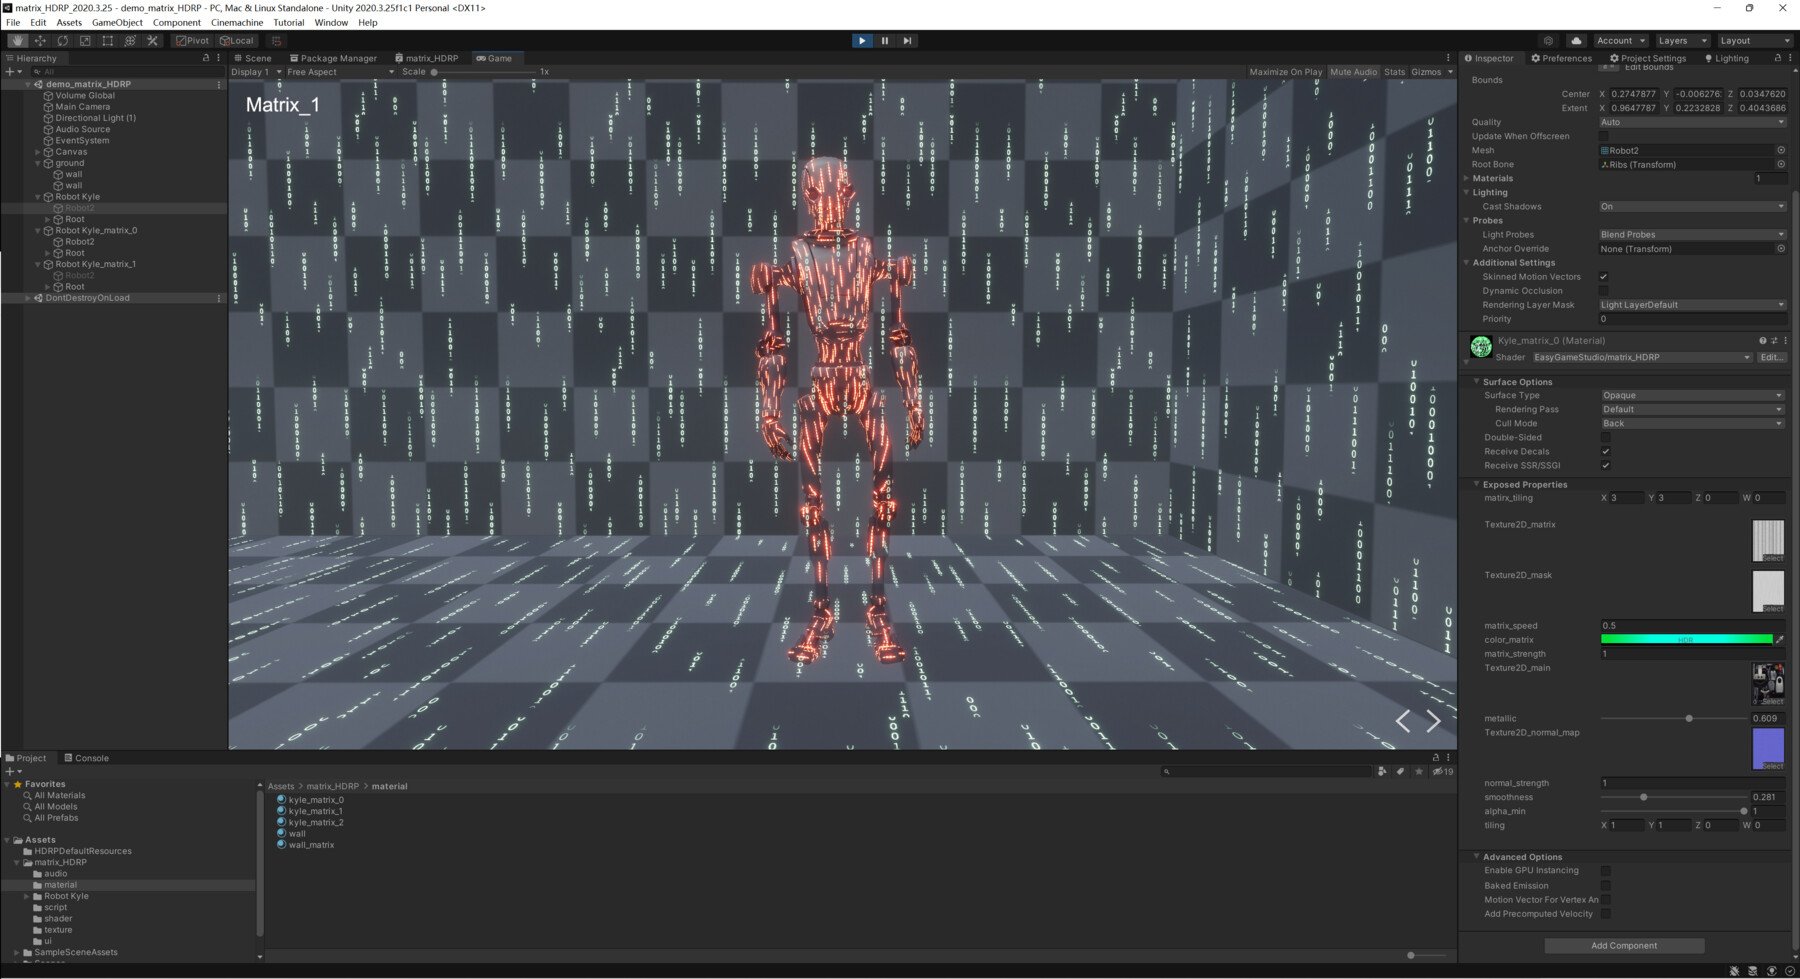Select the Rect Transform tool

(107, 40)
